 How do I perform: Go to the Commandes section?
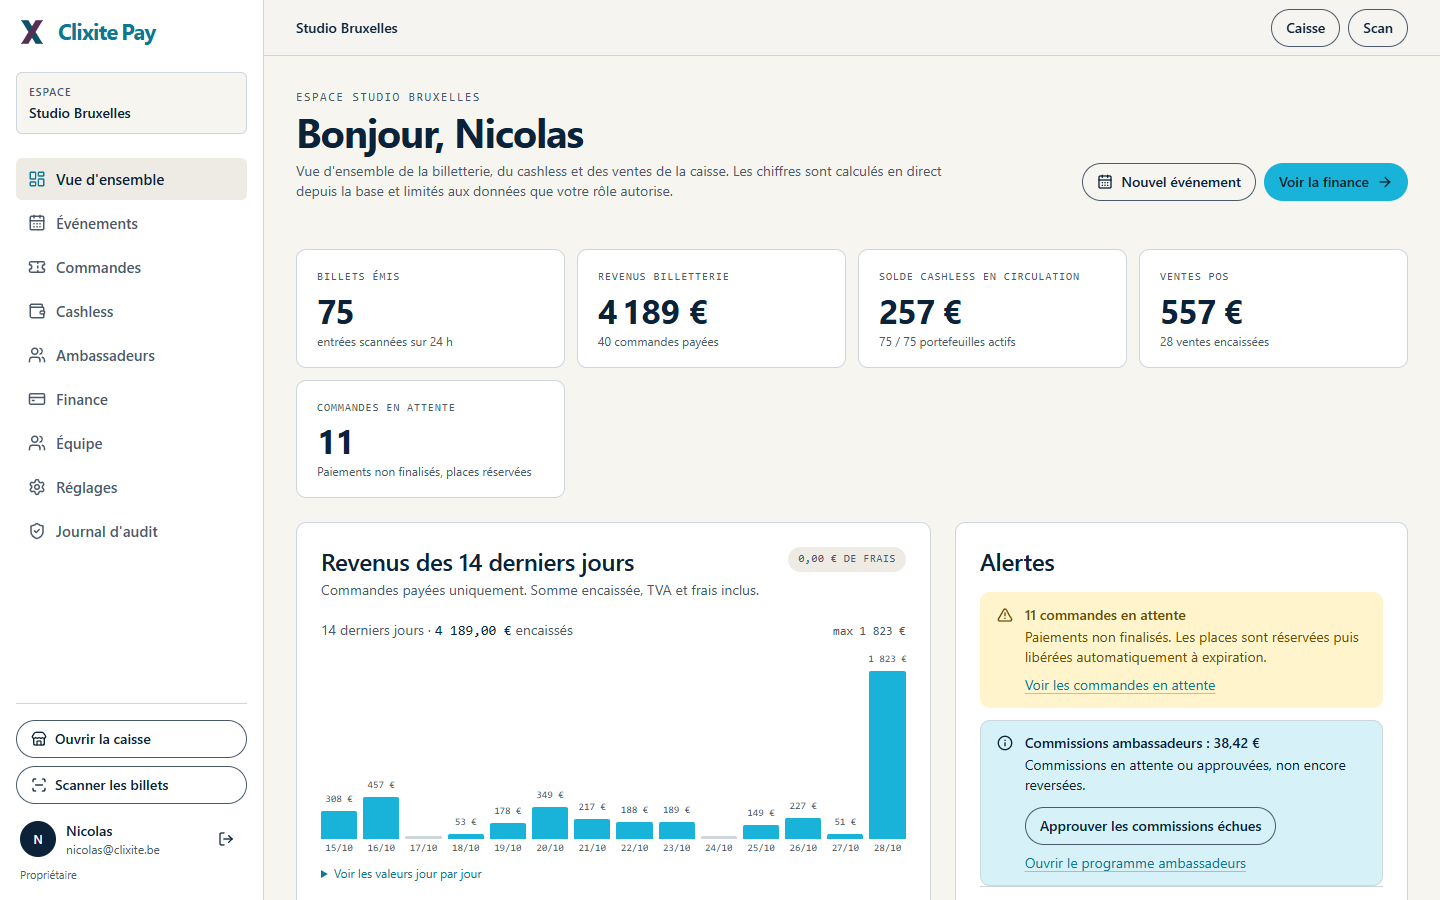tap(131, 267)
